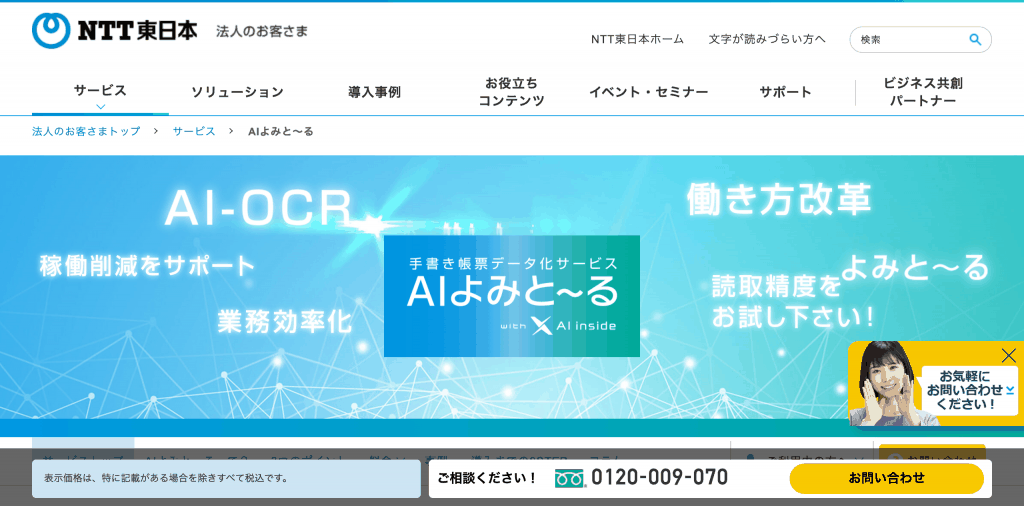
Task: Click the operator woman chat image
Action: click(885, 384)
